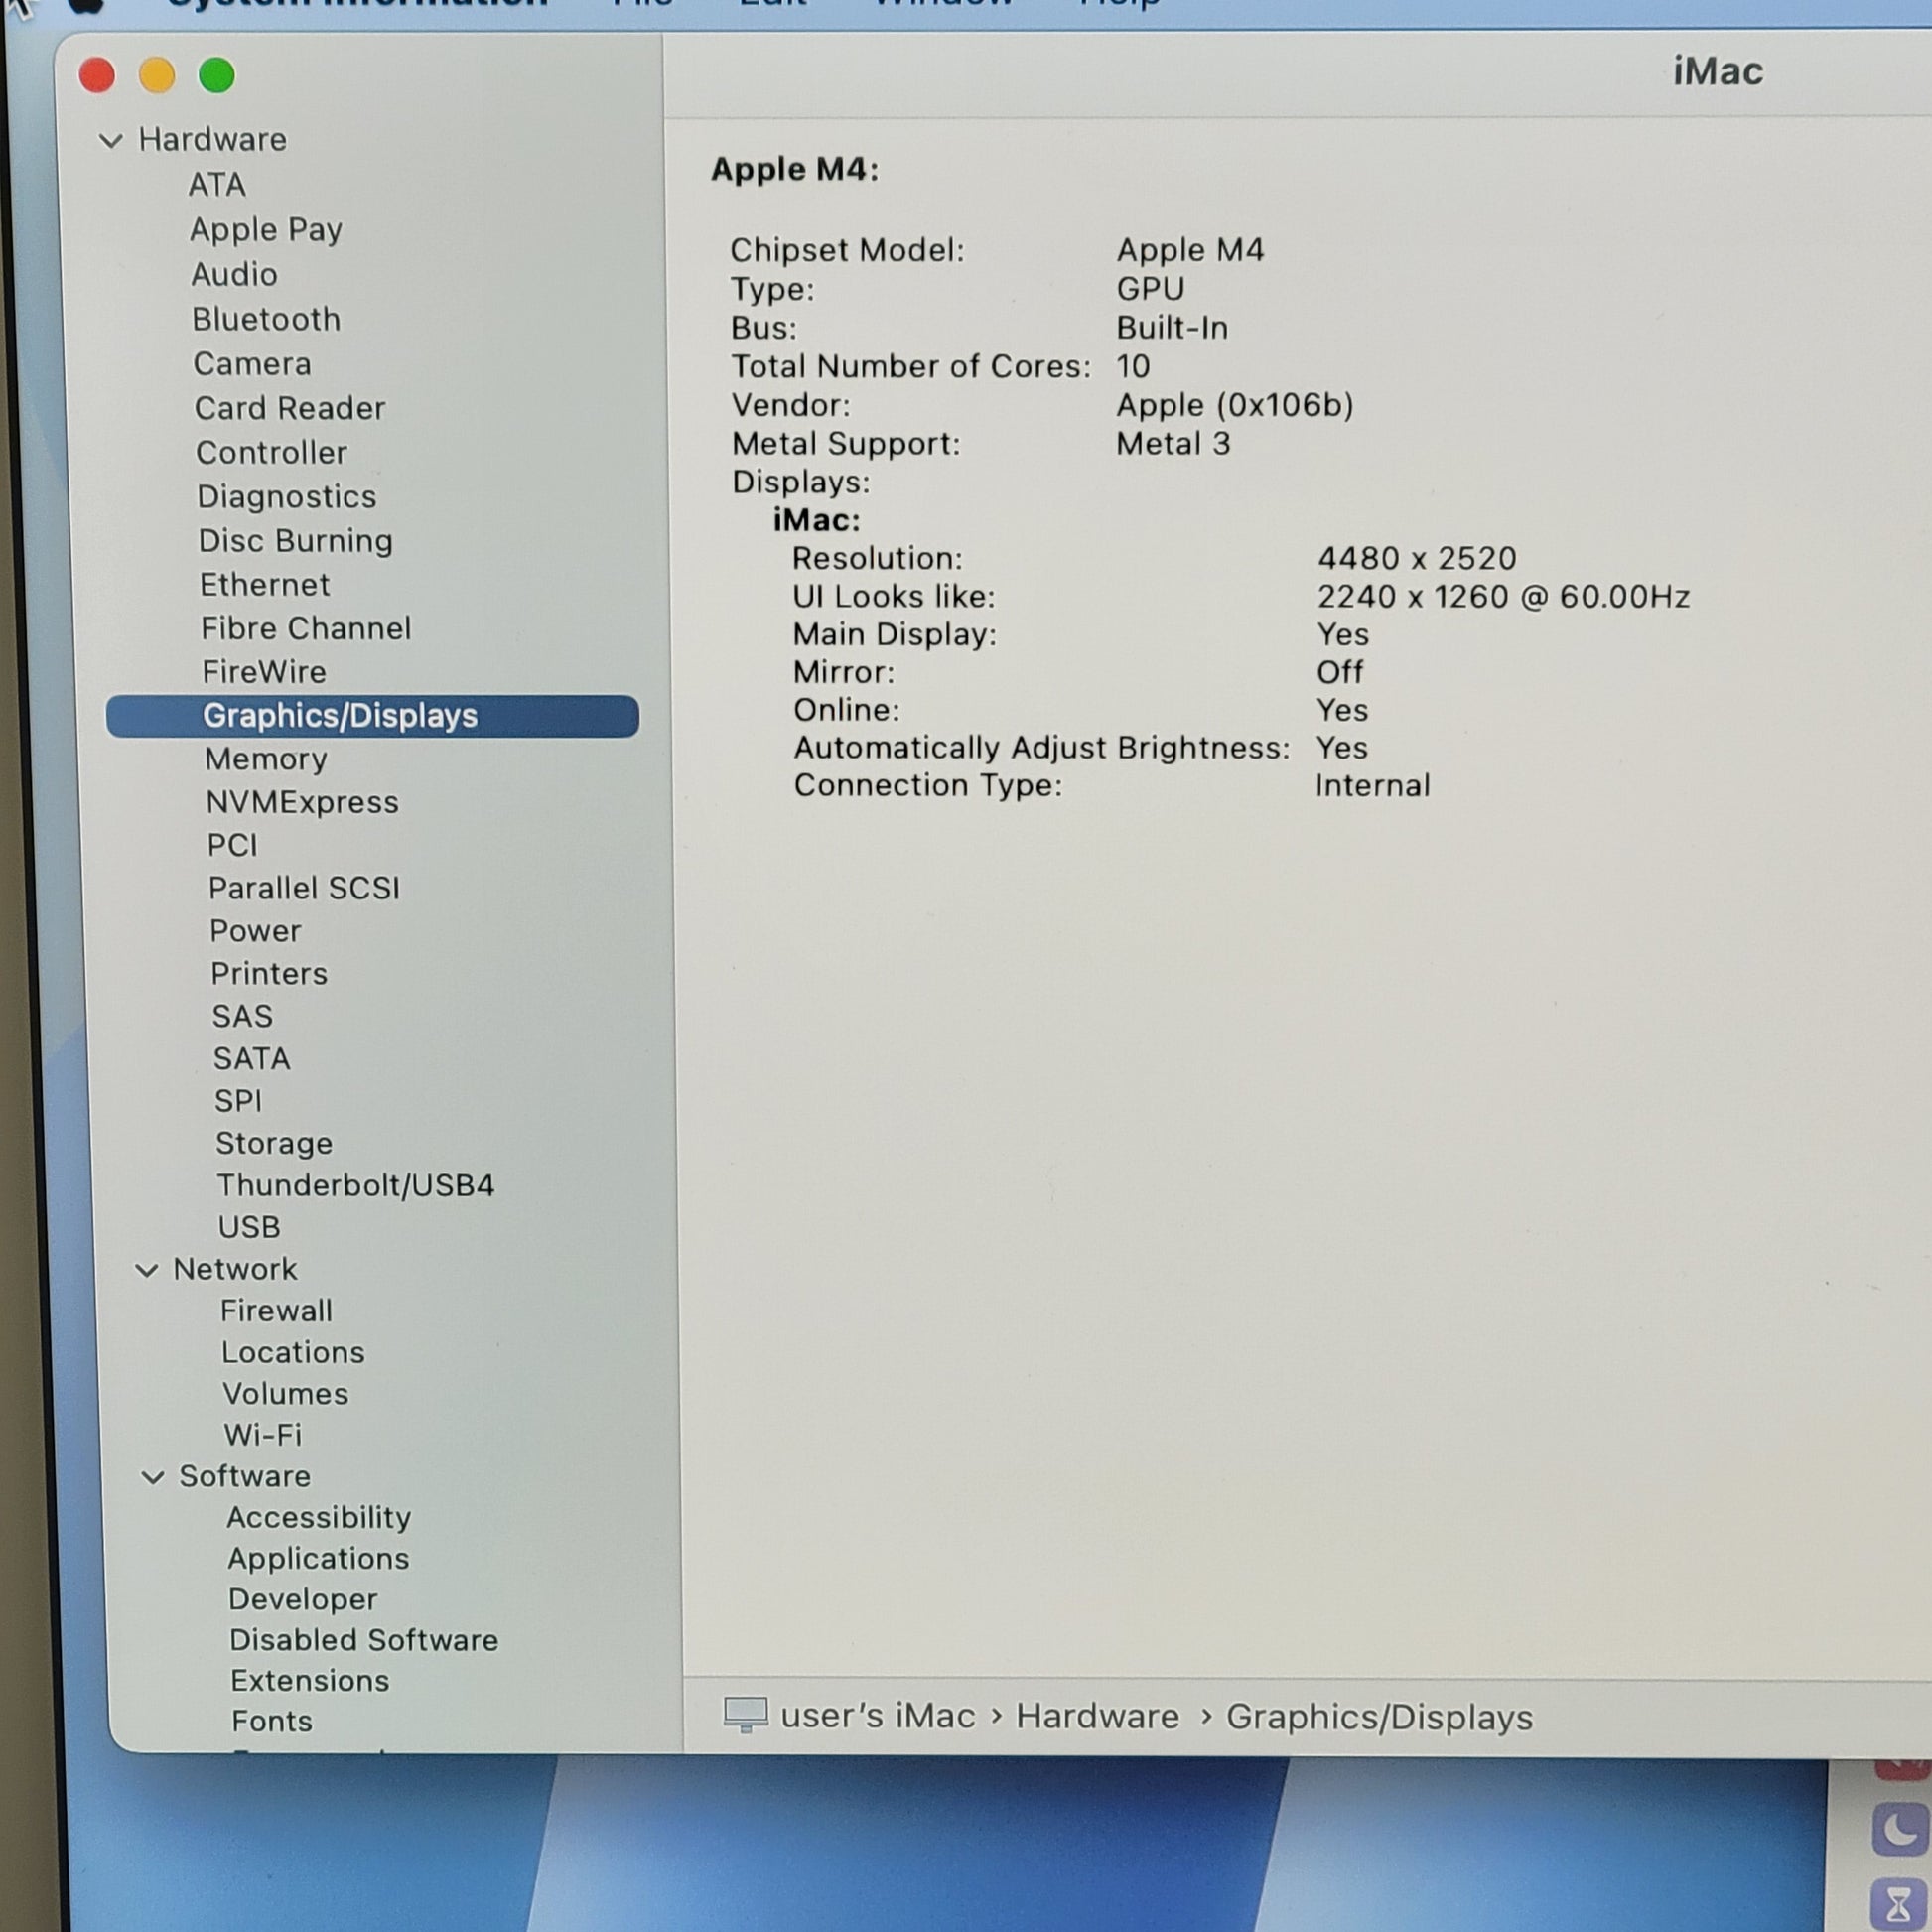The height and width of the screenshot is (1932, 1932).
Task: Open Firewall under Network
Action: [276, 1310]
